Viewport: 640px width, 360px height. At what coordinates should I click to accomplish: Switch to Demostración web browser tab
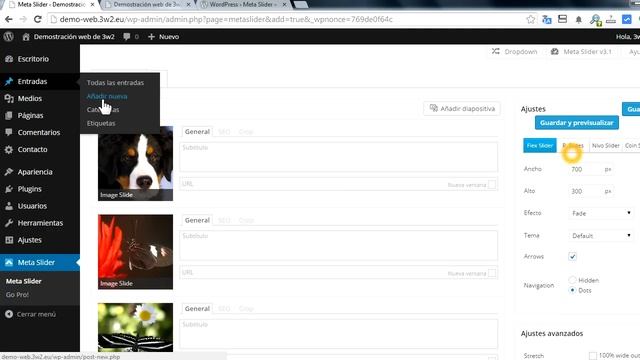click(x=147, y=4)
